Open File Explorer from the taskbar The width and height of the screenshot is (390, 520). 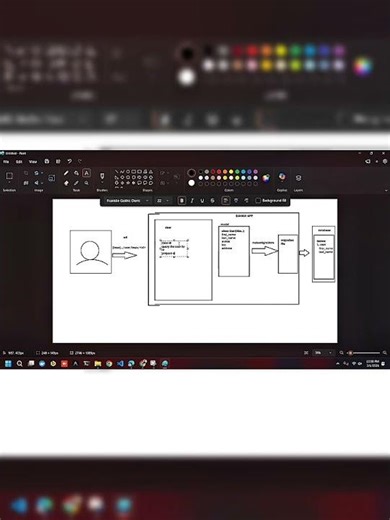tap(98, 364)
